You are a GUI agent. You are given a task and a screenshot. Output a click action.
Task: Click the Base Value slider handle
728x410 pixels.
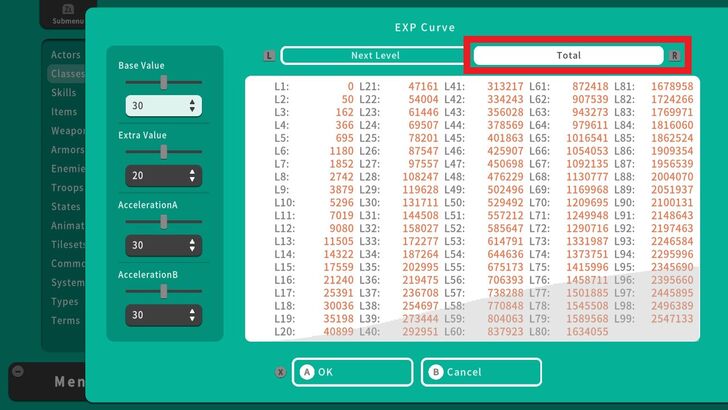pos(164,82)
